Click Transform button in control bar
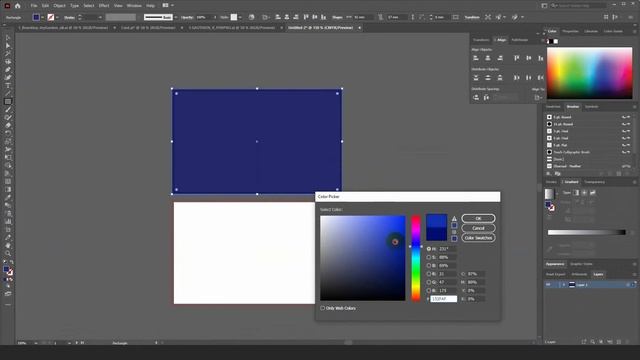Image resolution: width=640 pixels, height=360 pixels. tap(472, 17)
